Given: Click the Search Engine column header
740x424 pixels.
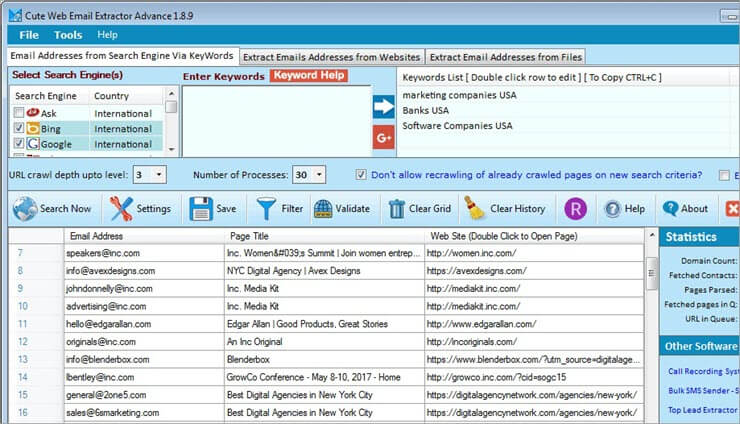Looking at the screenshot, I should pyautogui.click(x=50, y=96).
